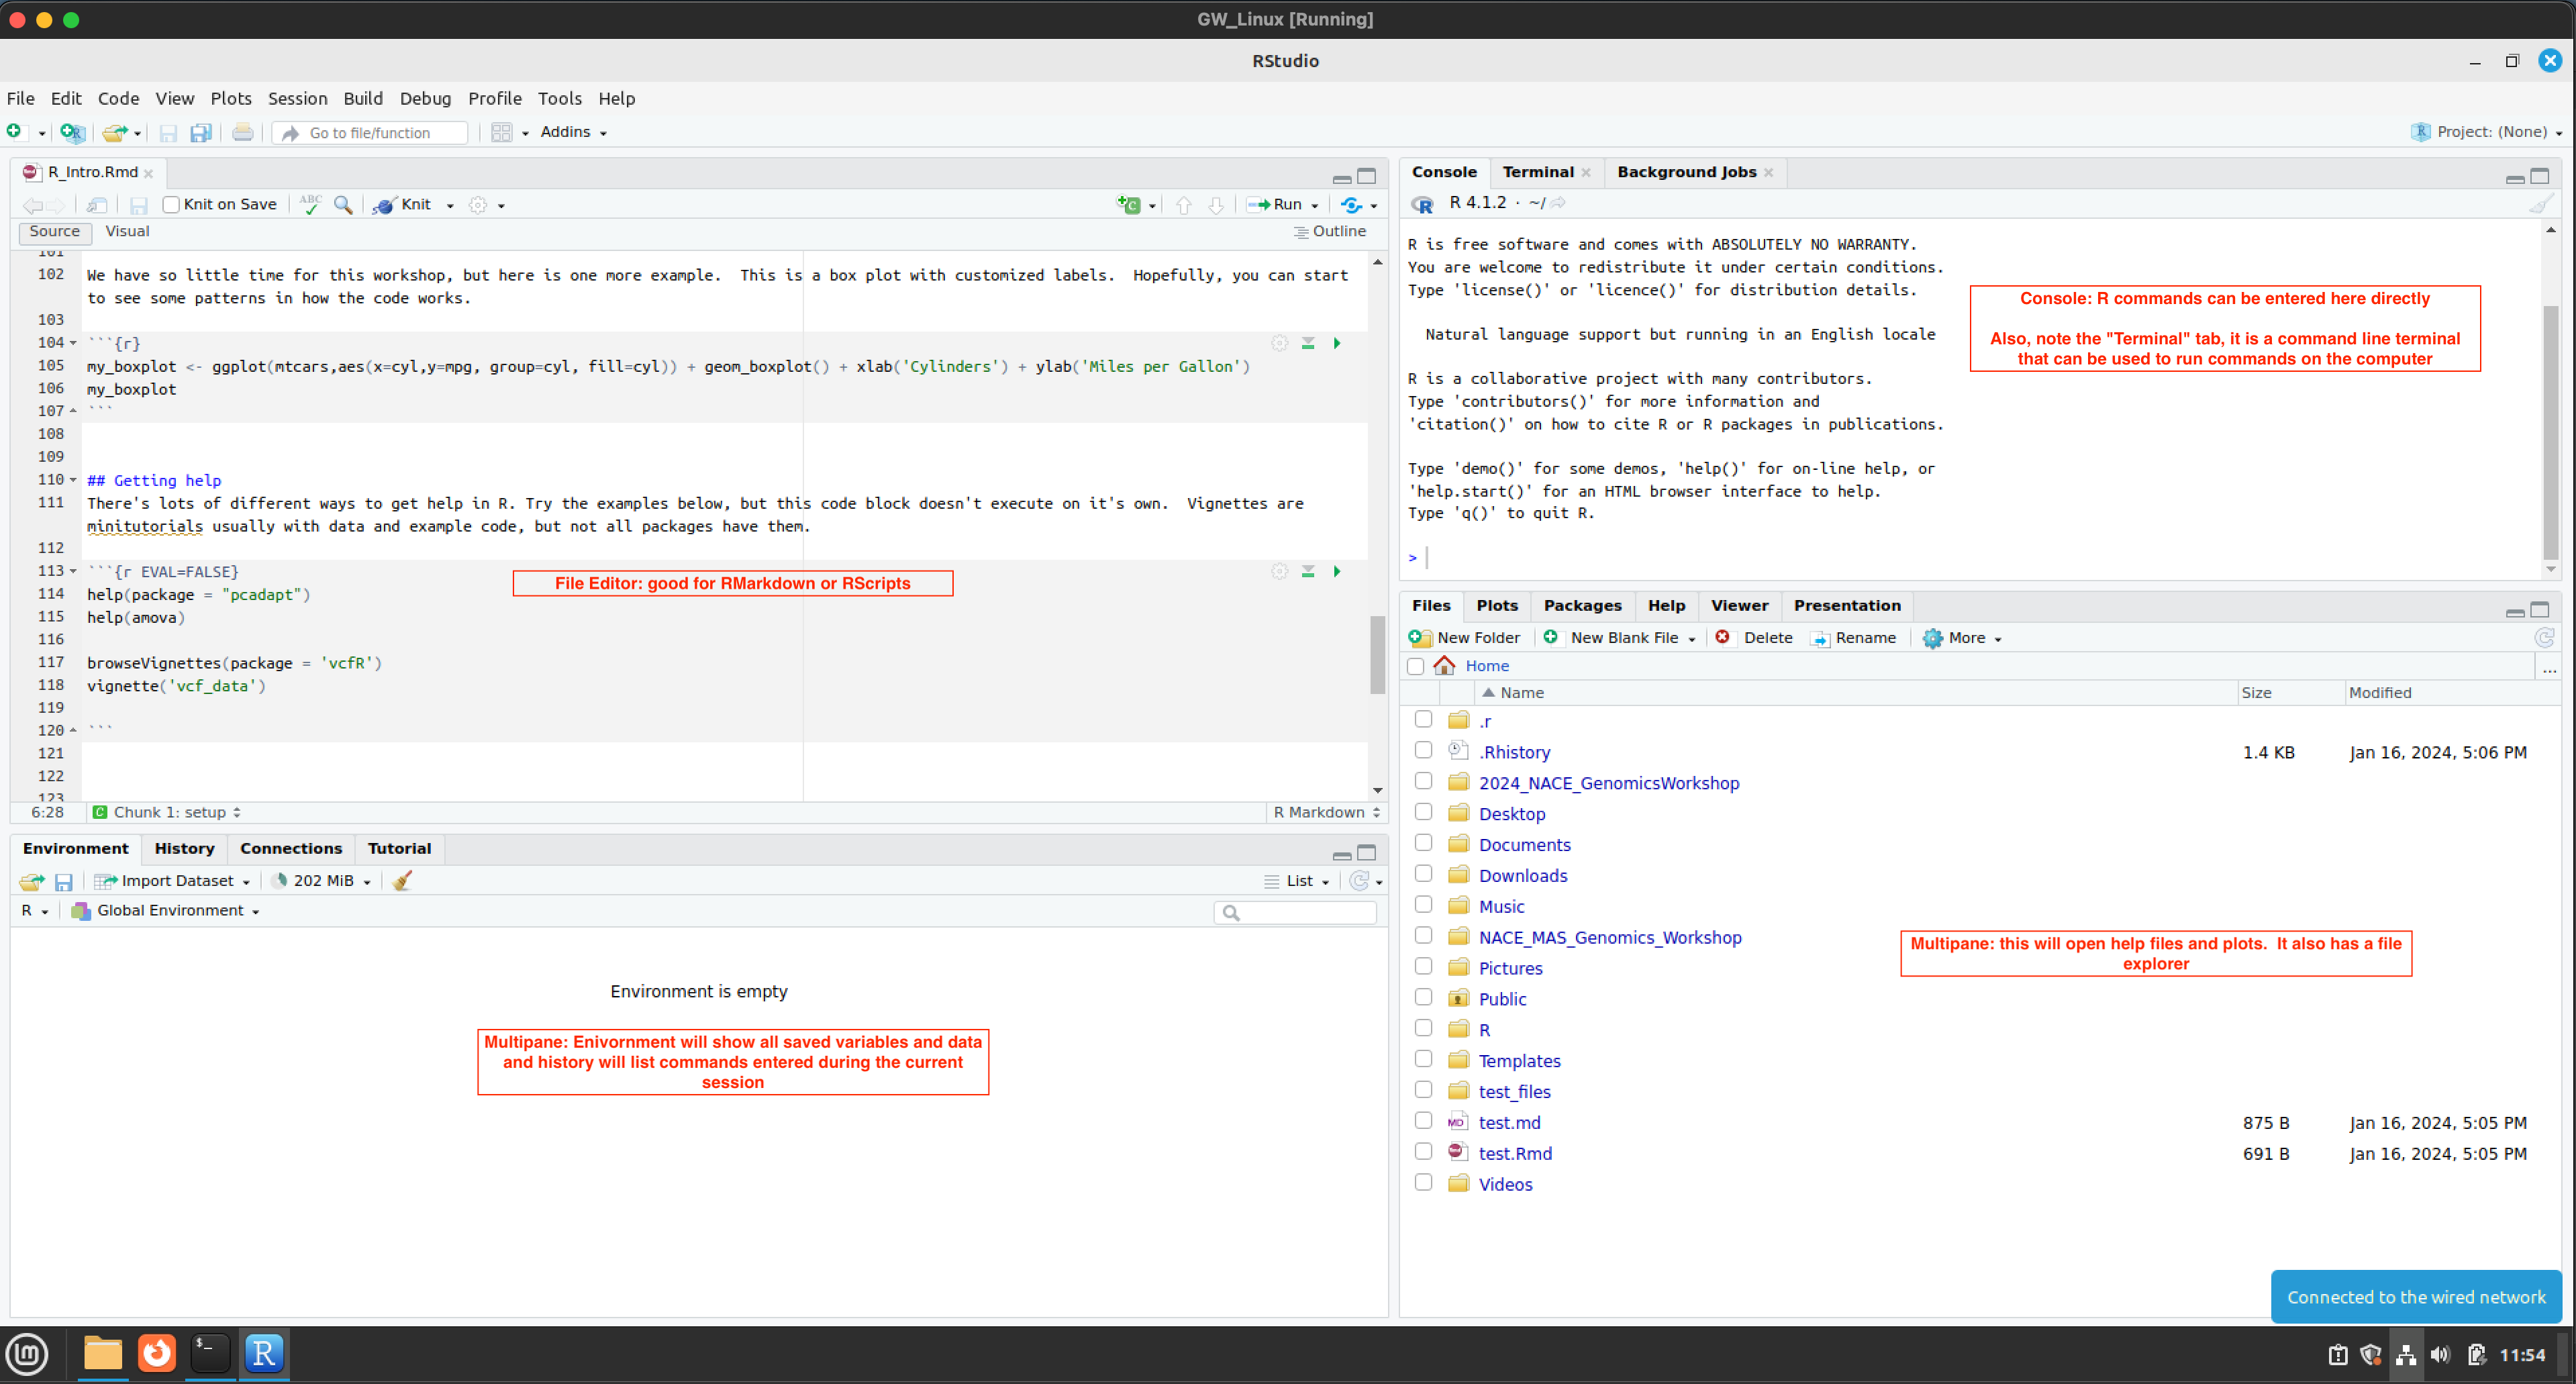Click the Load workspace icon in Environment pane
The width and height of the screenshot is (2576, 1384).
(31, 881)
